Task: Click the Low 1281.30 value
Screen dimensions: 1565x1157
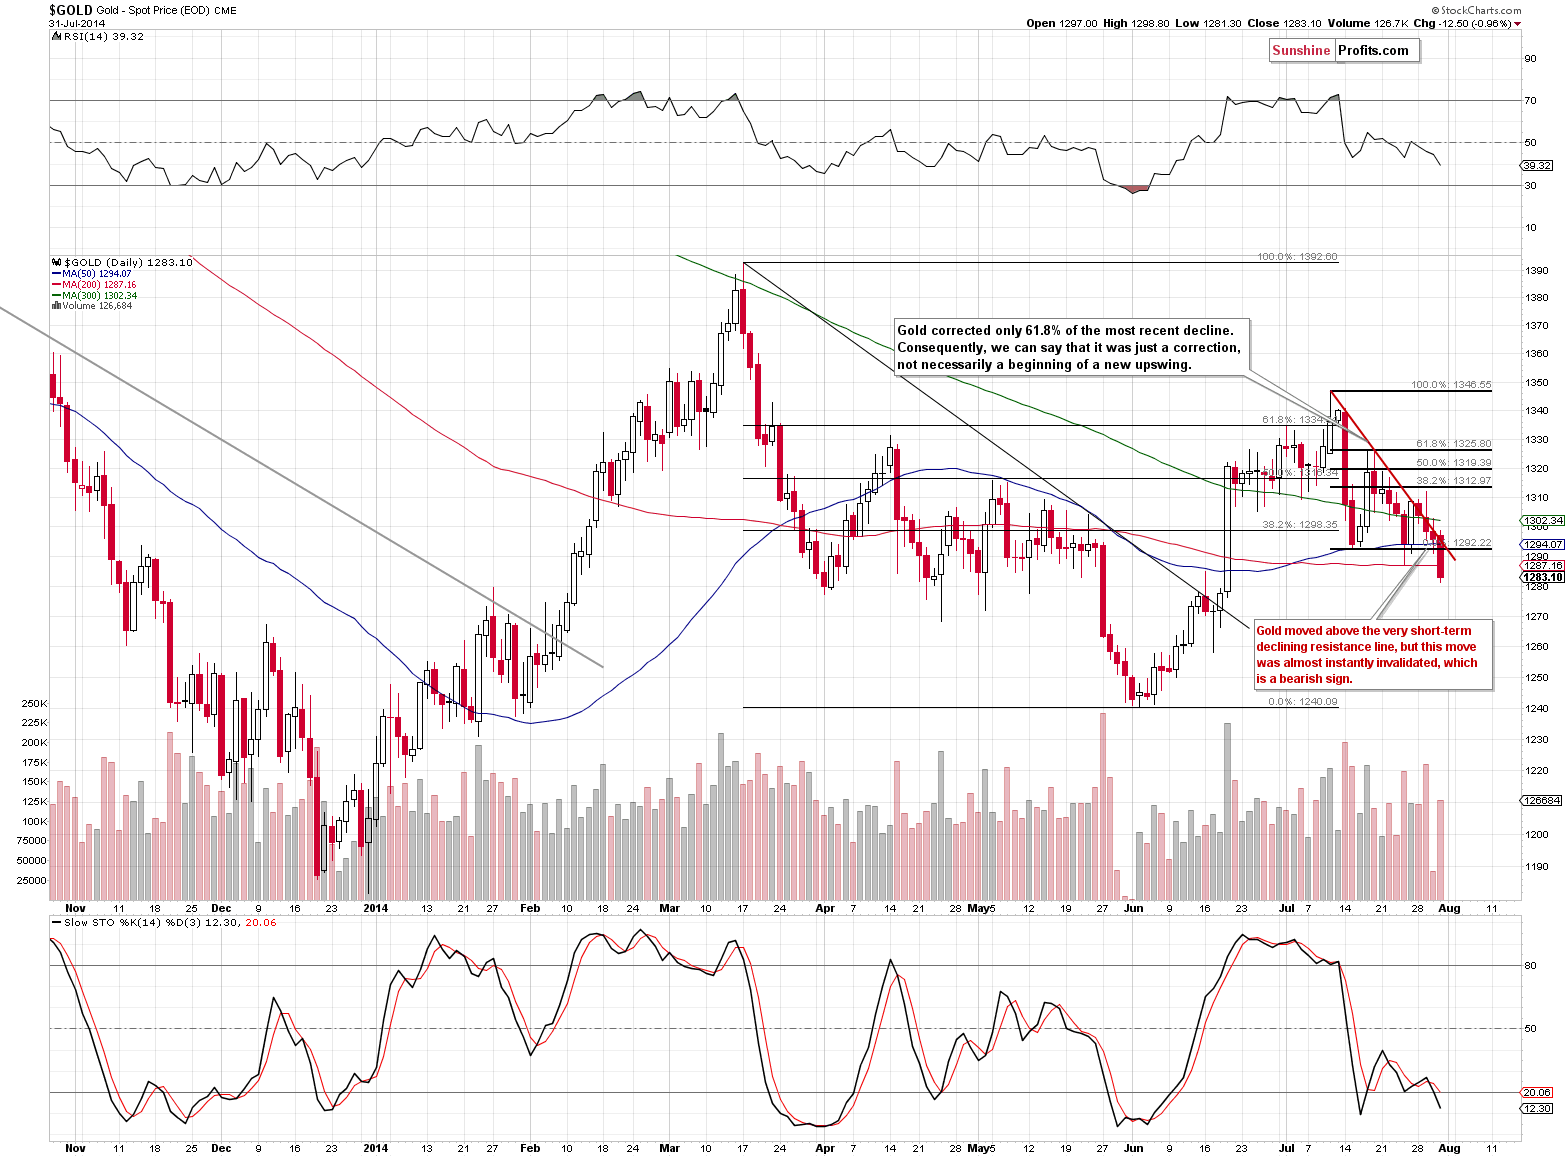Action: tap(1207, 23)
